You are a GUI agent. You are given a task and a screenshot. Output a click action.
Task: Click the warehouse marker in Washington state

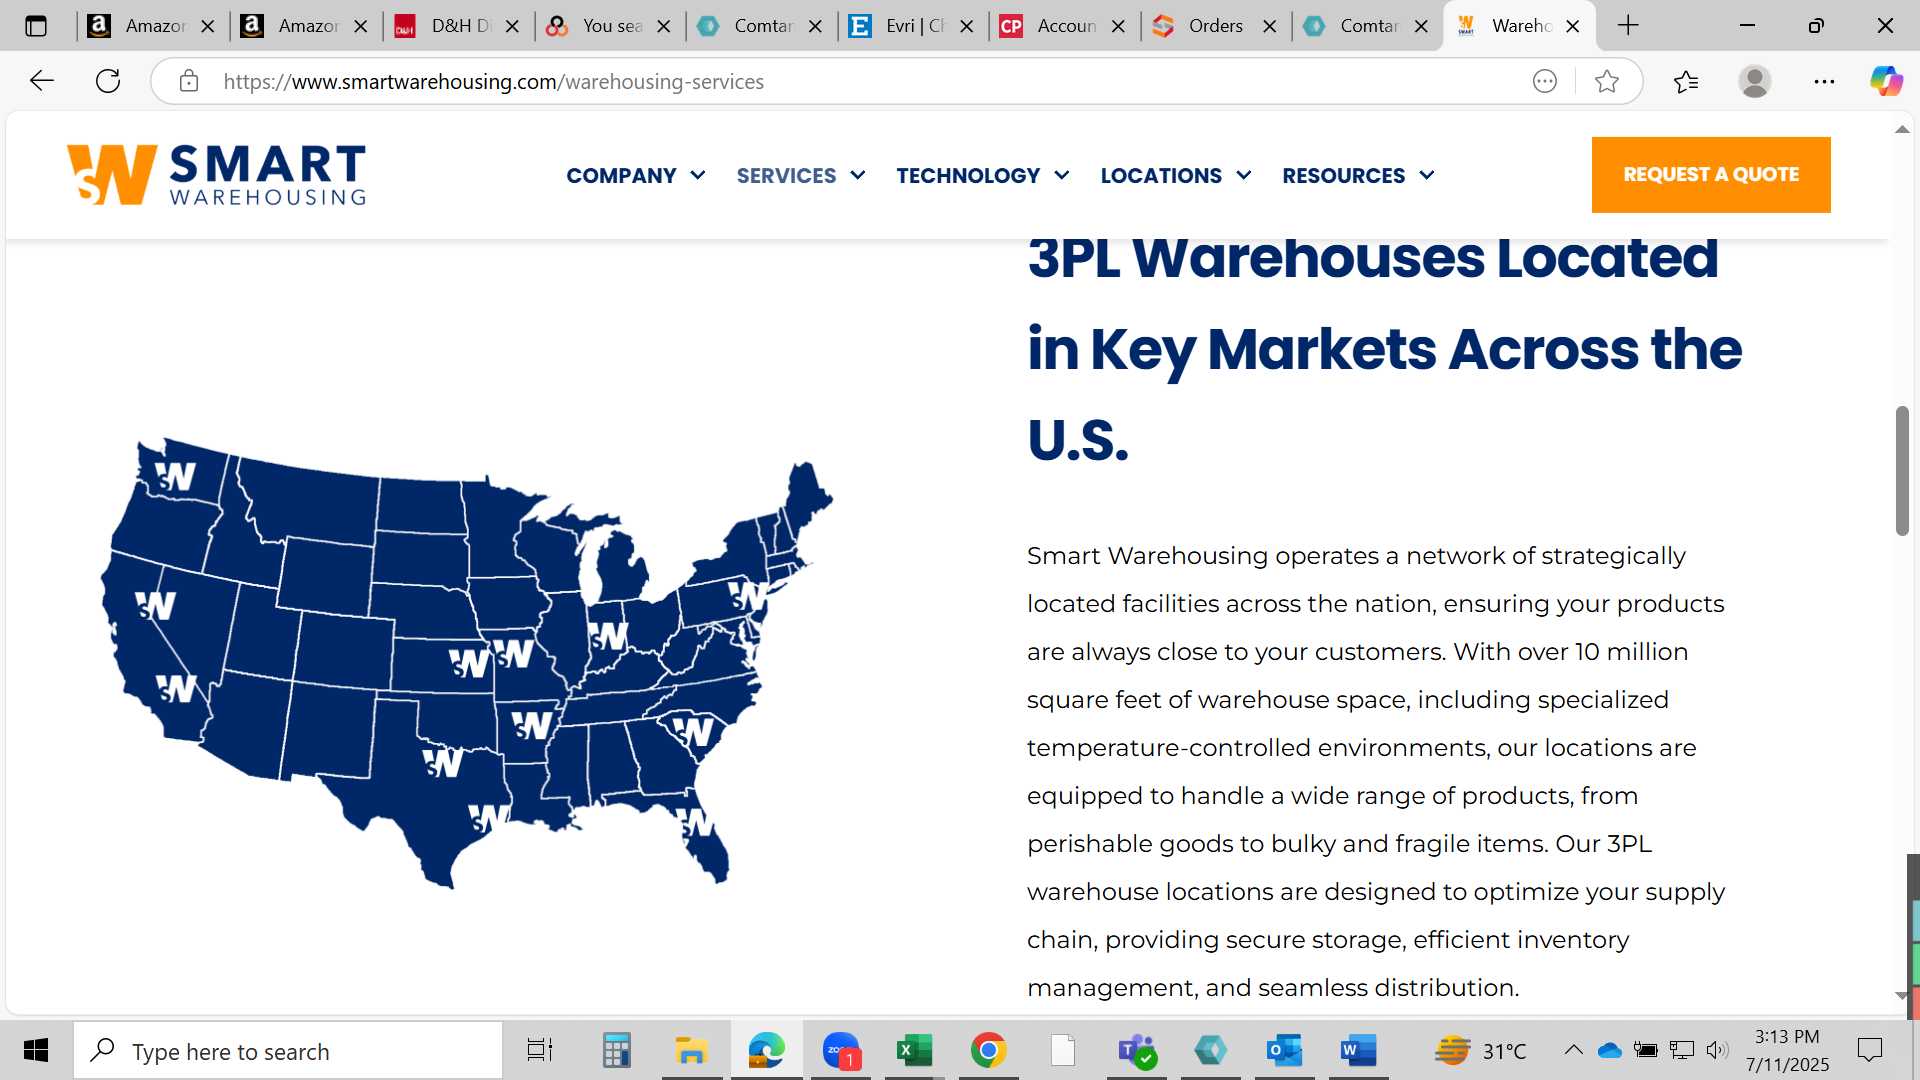tap(175, 477)
